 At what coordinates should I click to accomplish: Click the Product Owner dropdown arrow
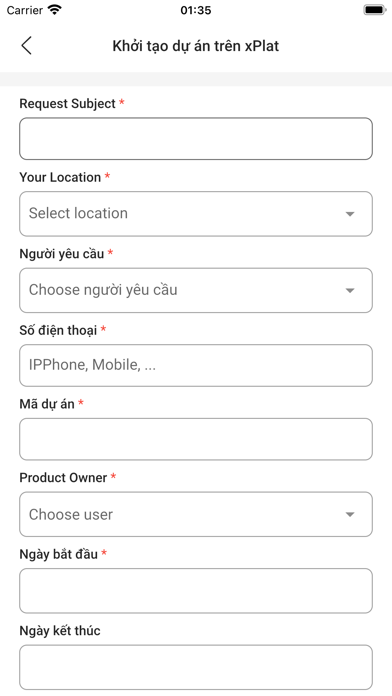[350, 514]
